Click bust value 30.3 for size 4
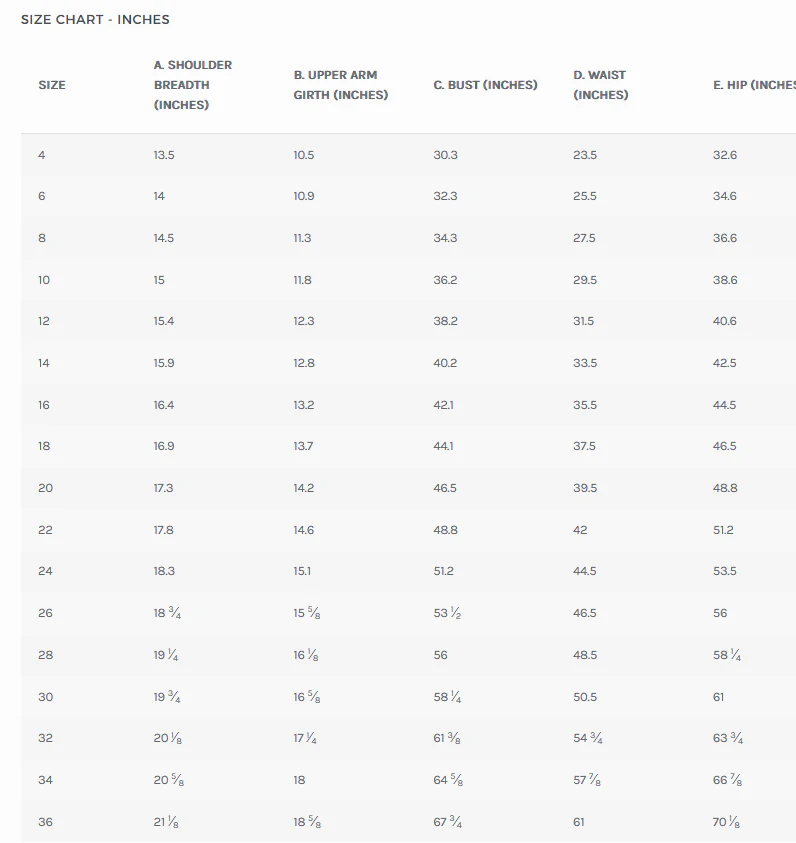The width and height of the screenshot is (796, 843). click(445, 155)
